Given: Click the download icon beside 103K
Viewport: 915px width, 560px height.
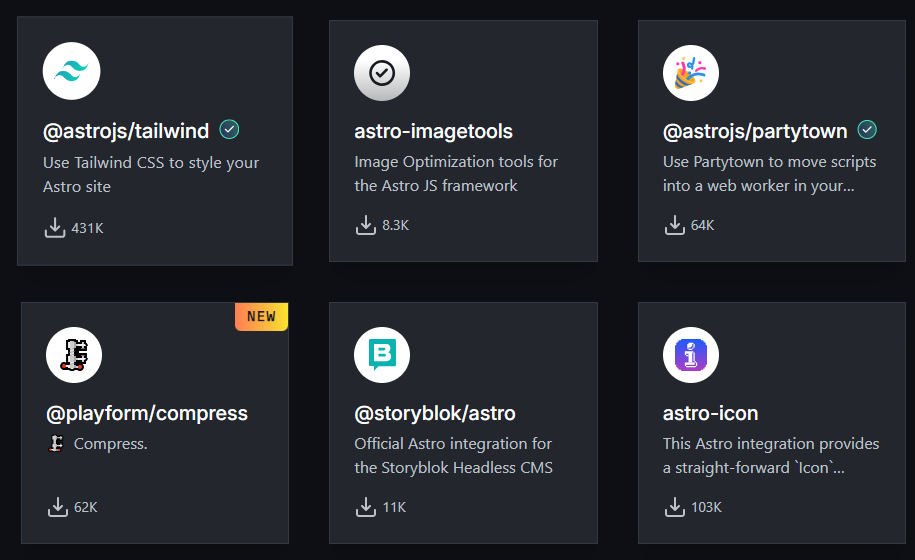Looking at the screenshot, I should click(x=675, y=507).
